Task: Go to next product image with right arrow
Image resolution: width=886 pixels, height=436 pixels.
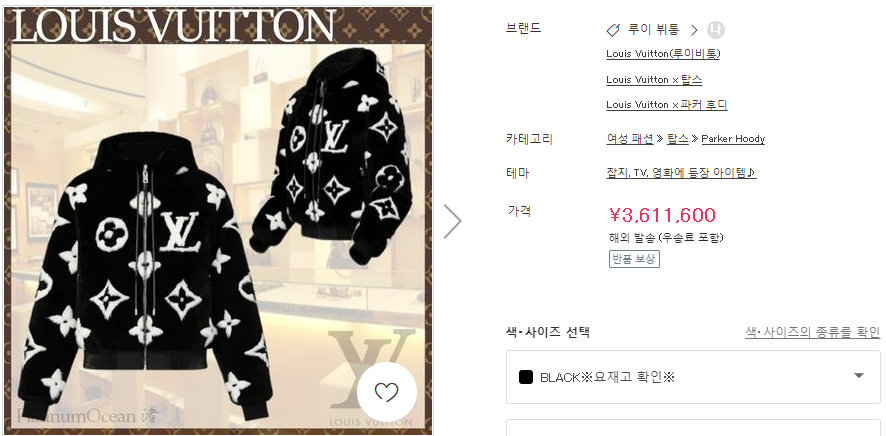Action: coord(453,221)
